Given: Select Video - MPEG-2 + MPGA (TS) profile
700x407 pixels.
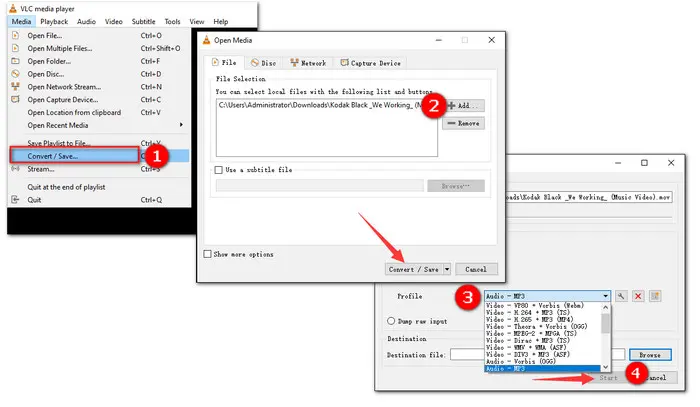Looking at the screenshot, I should [543, 333].
